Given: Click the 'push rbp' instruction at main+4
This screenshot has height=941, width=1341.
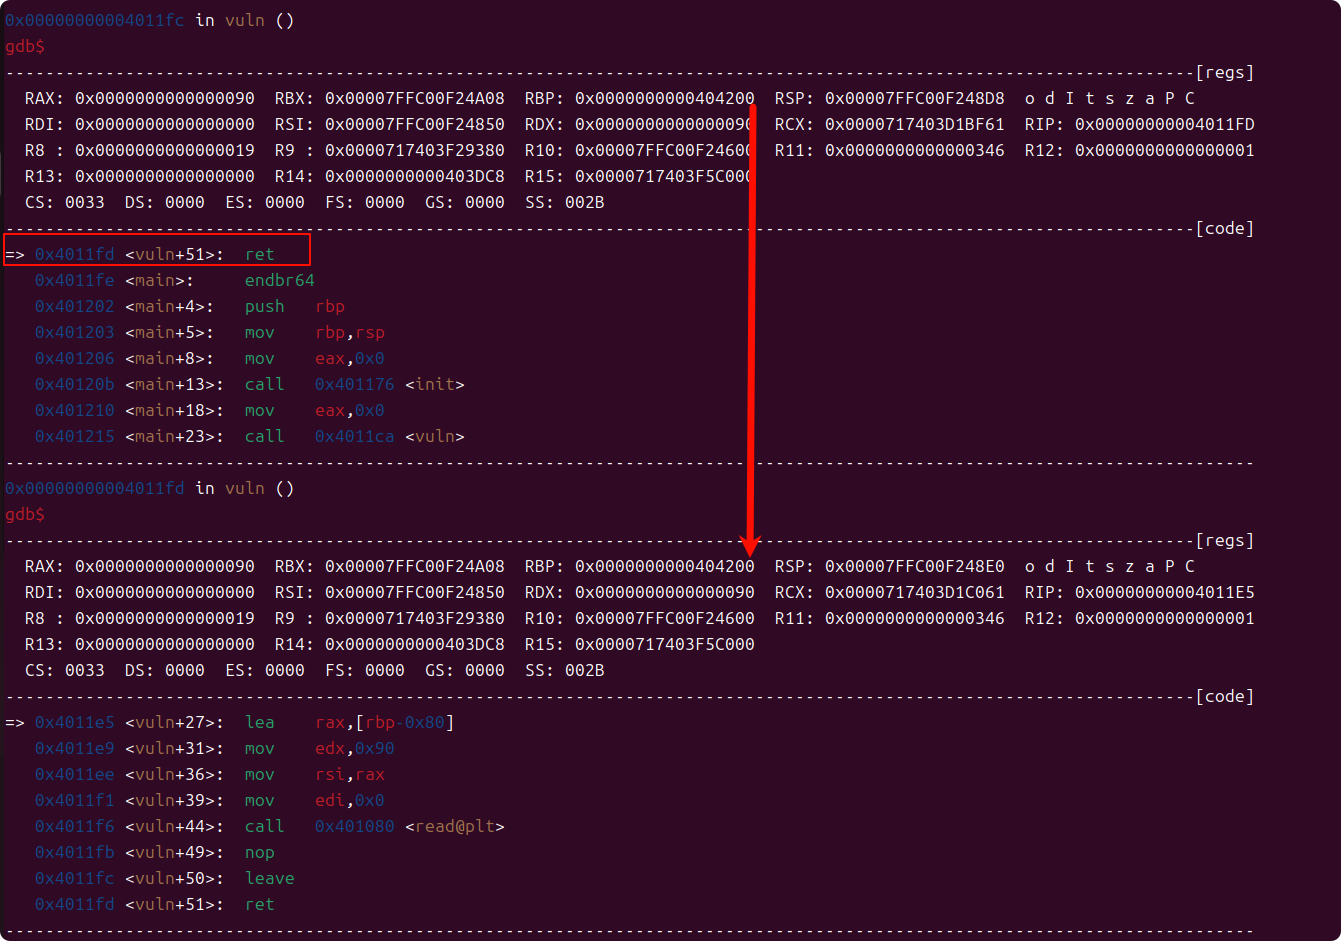Looking at the screenshot, I should (295, 306).
